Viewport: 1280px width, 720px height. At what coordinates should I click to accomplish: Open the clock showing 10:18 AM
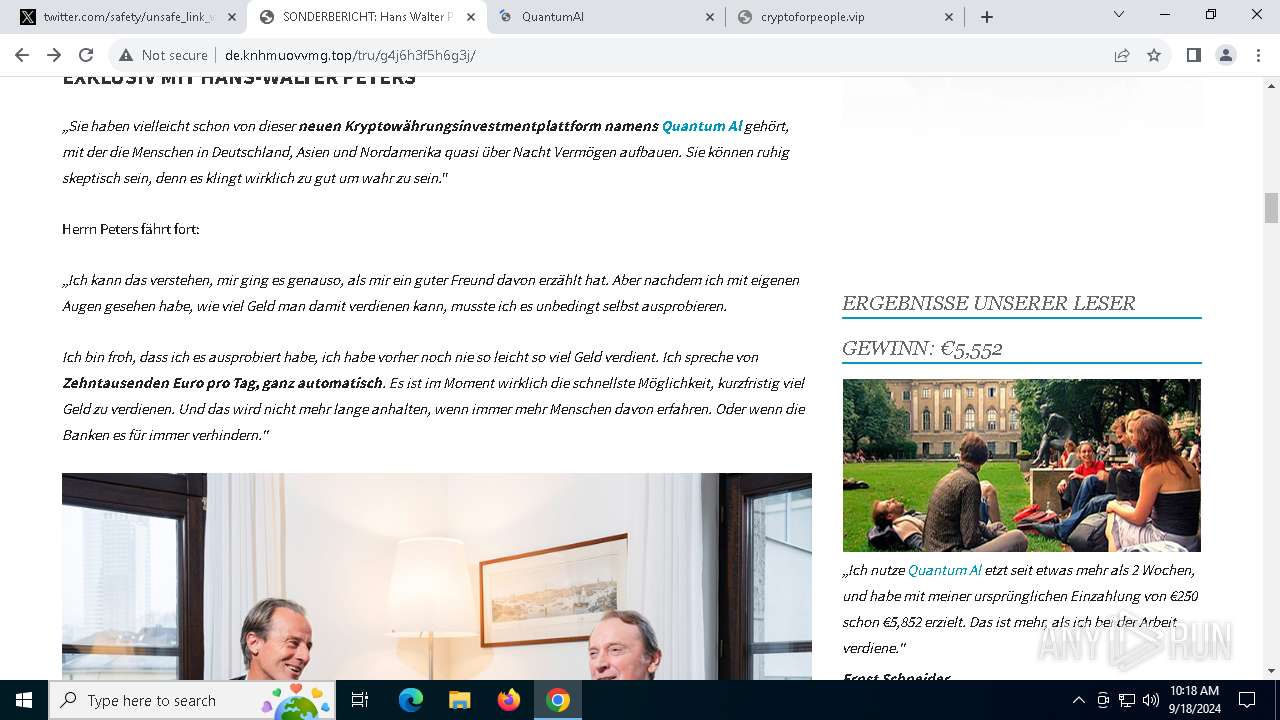[x=1194, y=700]
